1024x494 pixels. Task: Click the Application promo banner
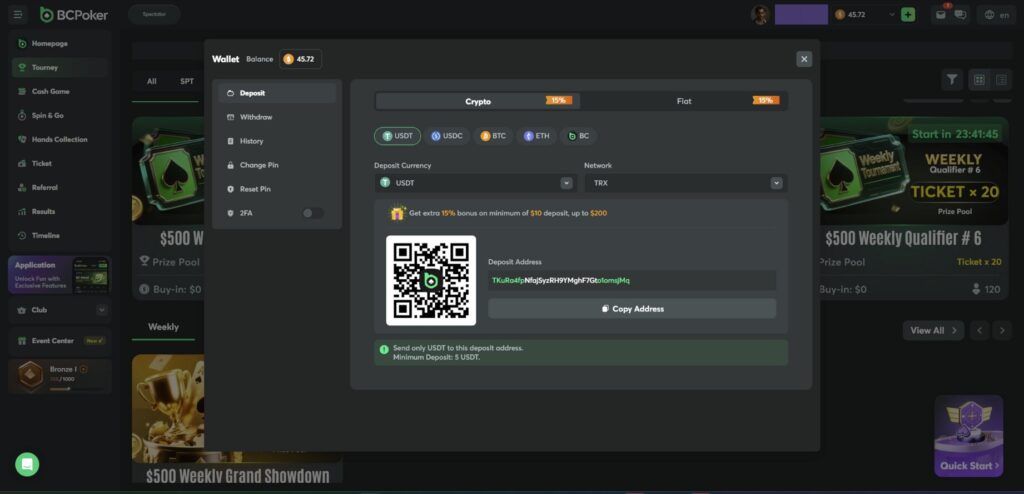point(59,274)
